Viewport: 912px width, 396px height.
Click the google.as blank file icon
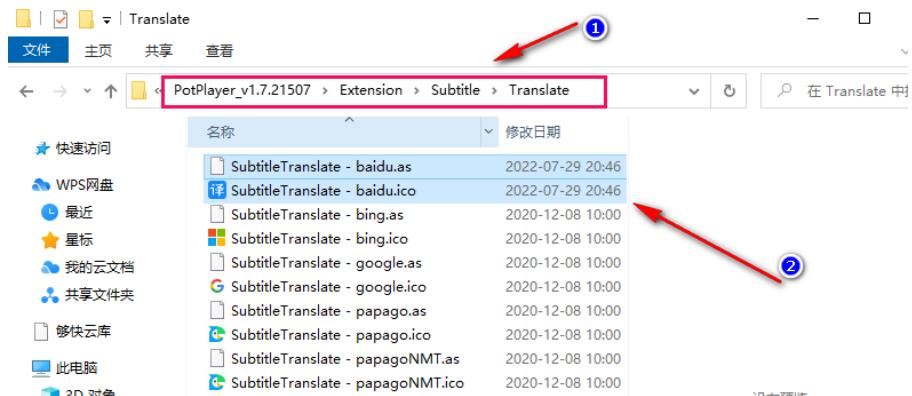(216, 263)
